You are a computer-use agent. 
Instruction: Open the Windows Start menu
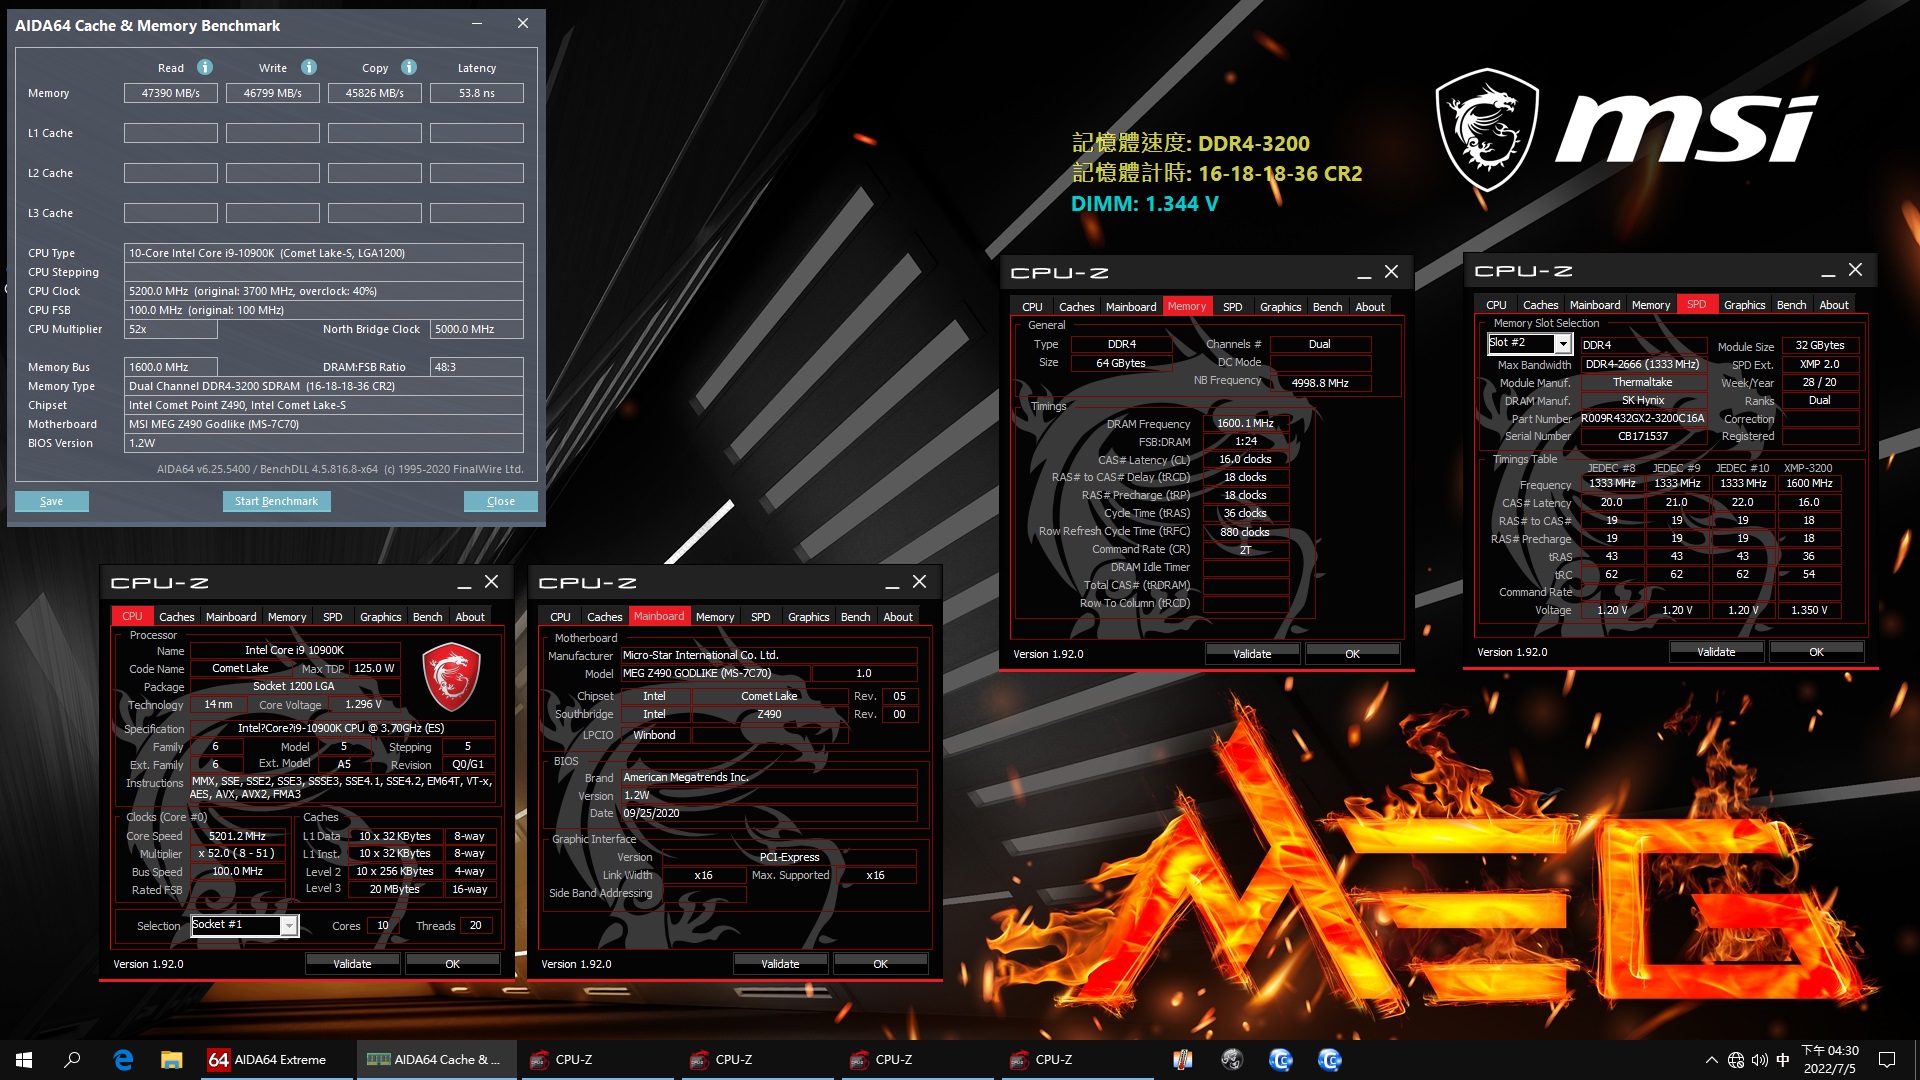click(24, 1059)
